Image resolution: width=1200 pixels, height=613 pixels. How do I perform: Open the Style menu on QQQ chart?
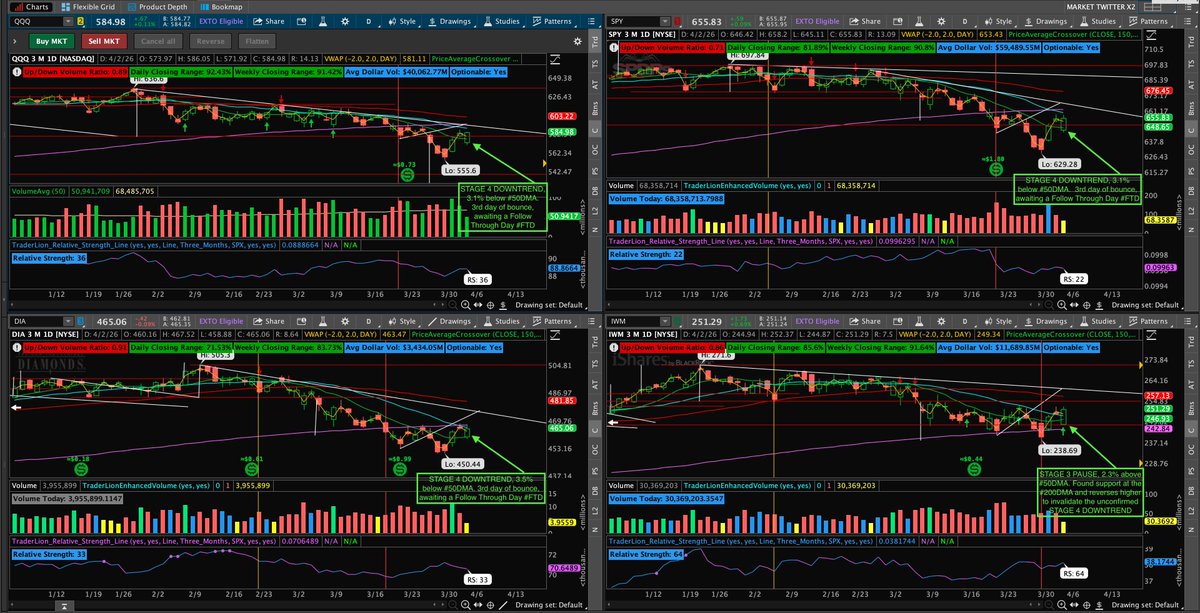(401, 21)
